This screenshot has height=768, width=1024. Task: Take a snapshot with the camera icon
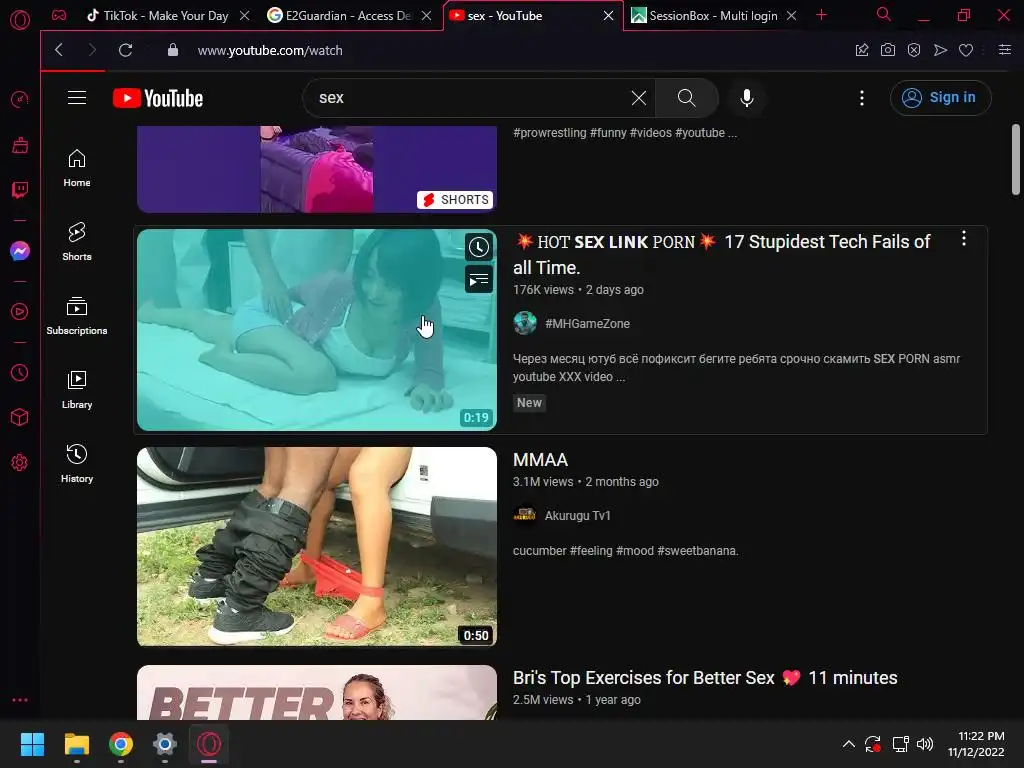click(888, 50)
